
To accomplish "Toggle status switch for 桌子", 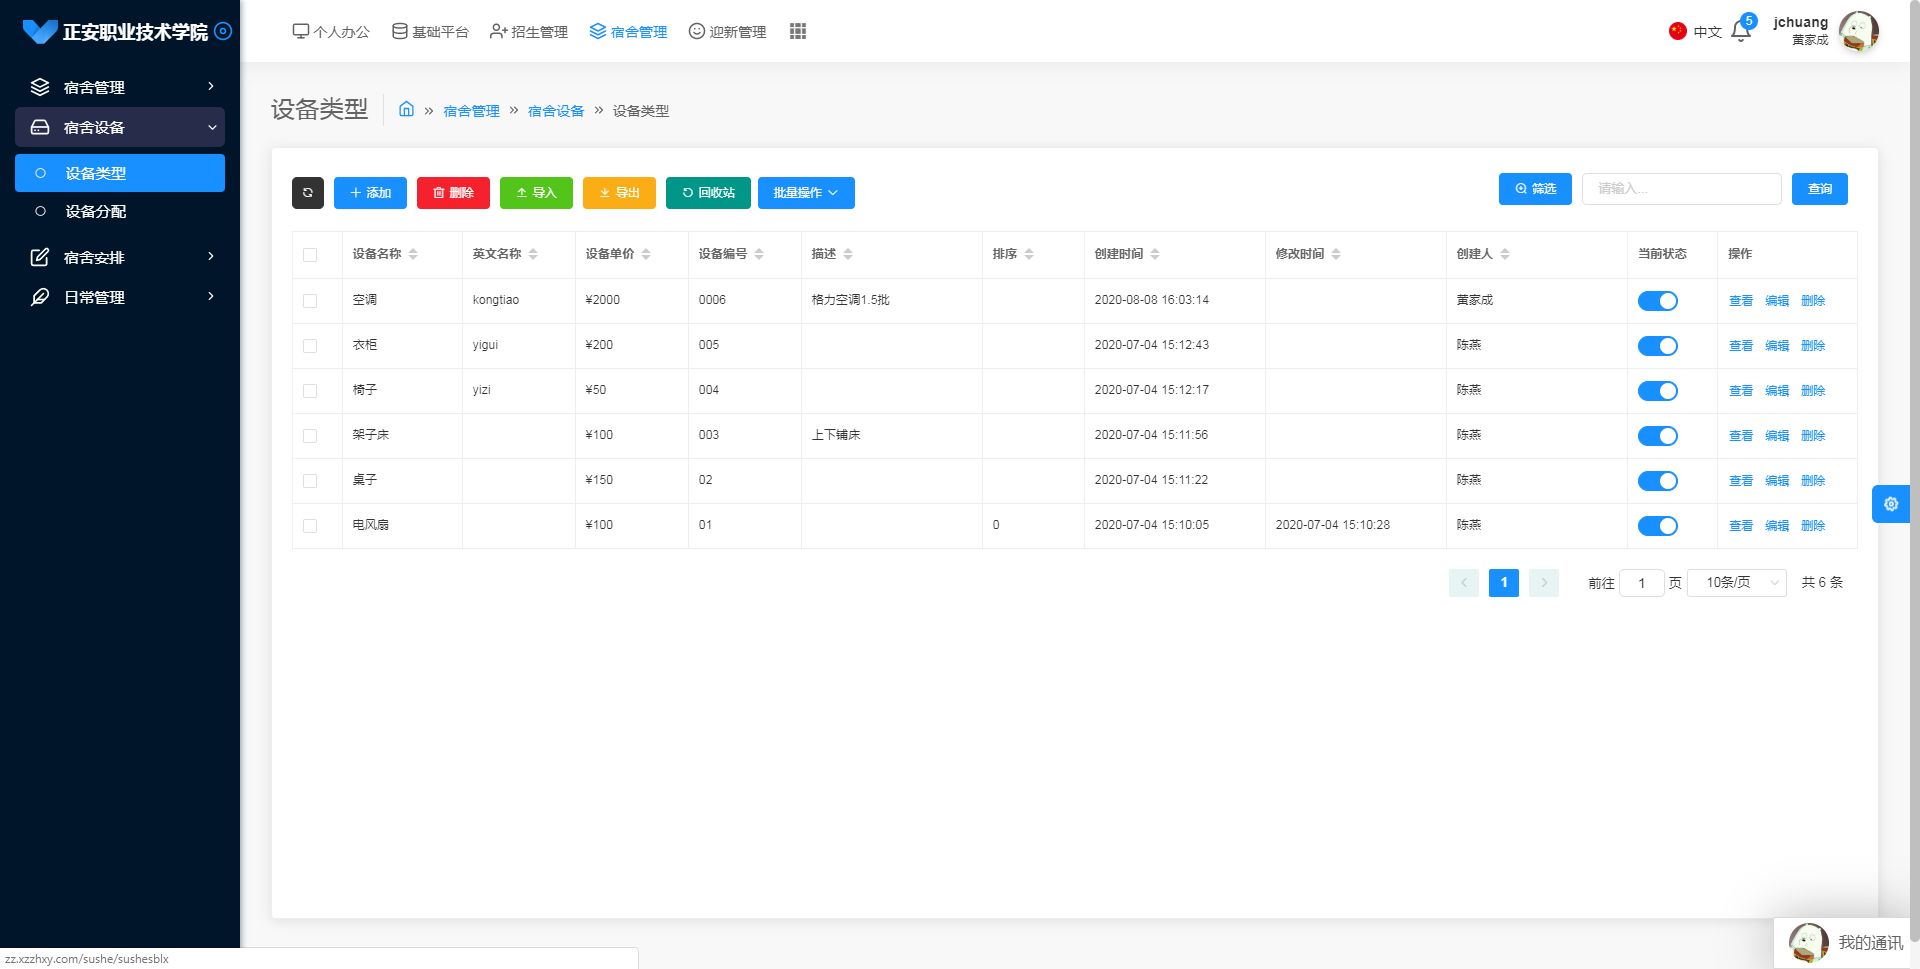I will point(1657,481).
